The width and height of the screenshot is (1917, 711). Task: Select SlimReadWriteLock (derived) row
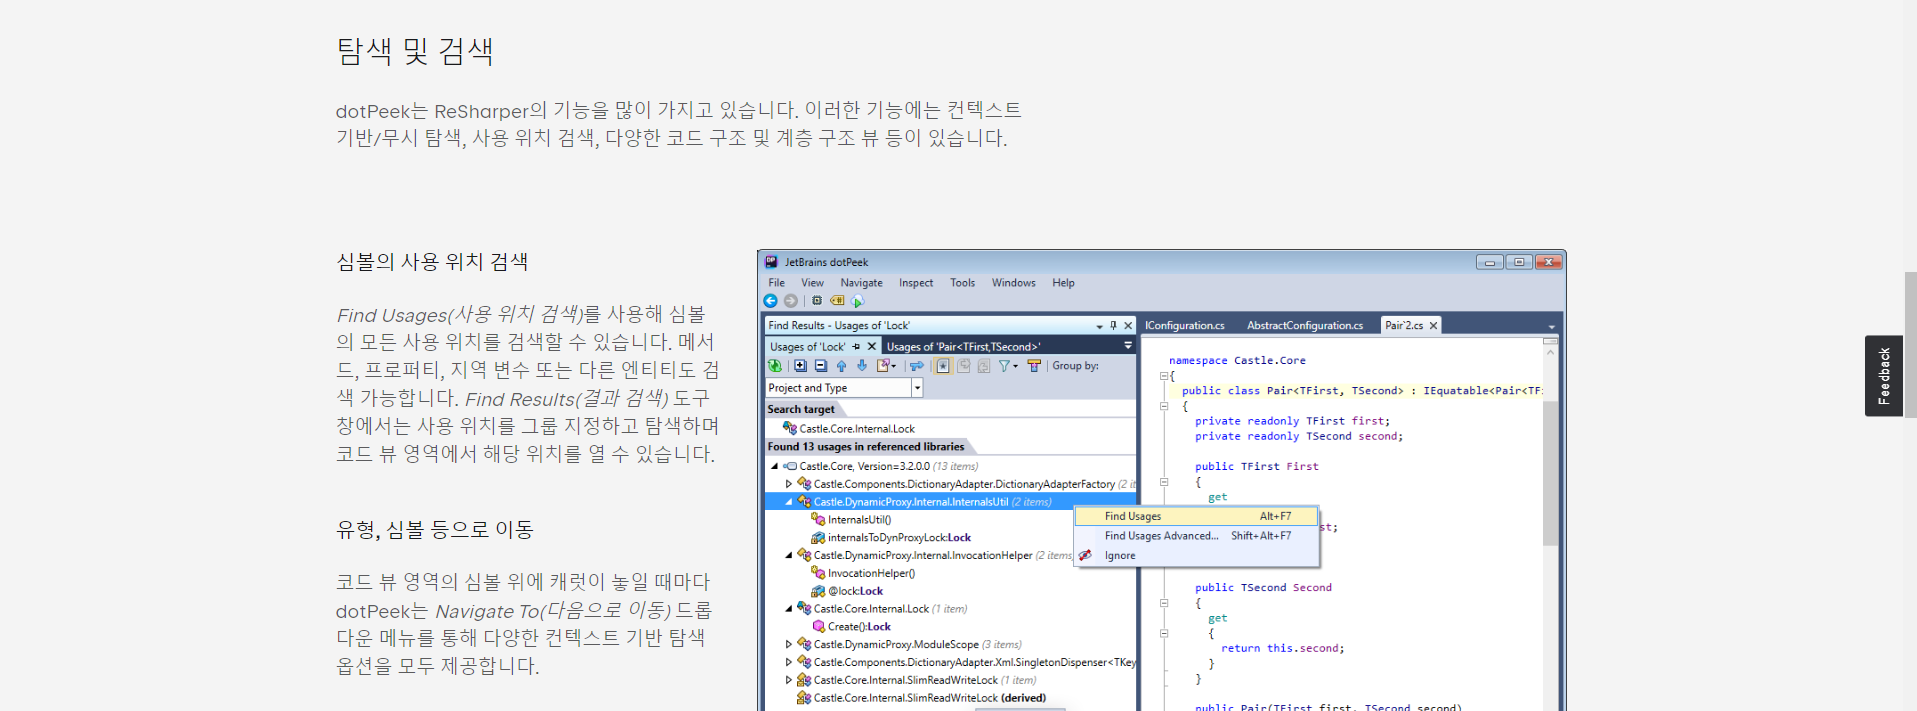[x=922, y=698]
